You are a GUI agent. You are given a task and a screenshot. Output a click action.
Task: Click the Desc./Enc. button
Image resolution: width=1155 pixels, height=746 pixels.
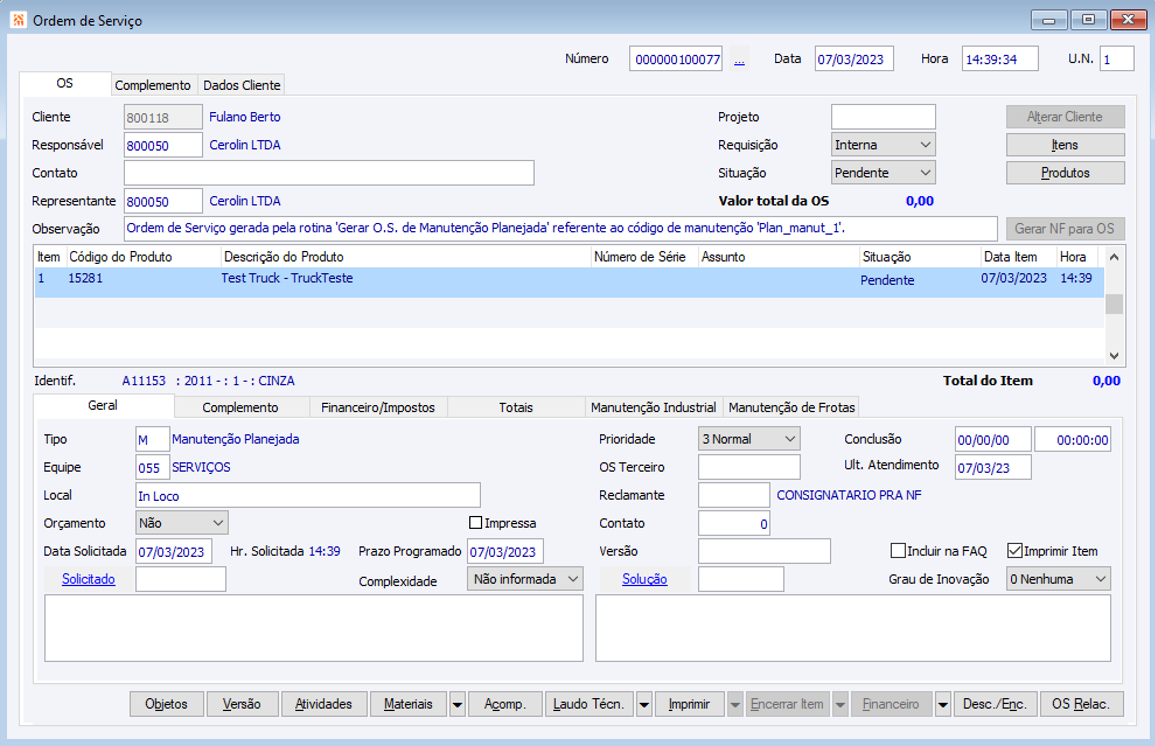click(x=994, y=704)
